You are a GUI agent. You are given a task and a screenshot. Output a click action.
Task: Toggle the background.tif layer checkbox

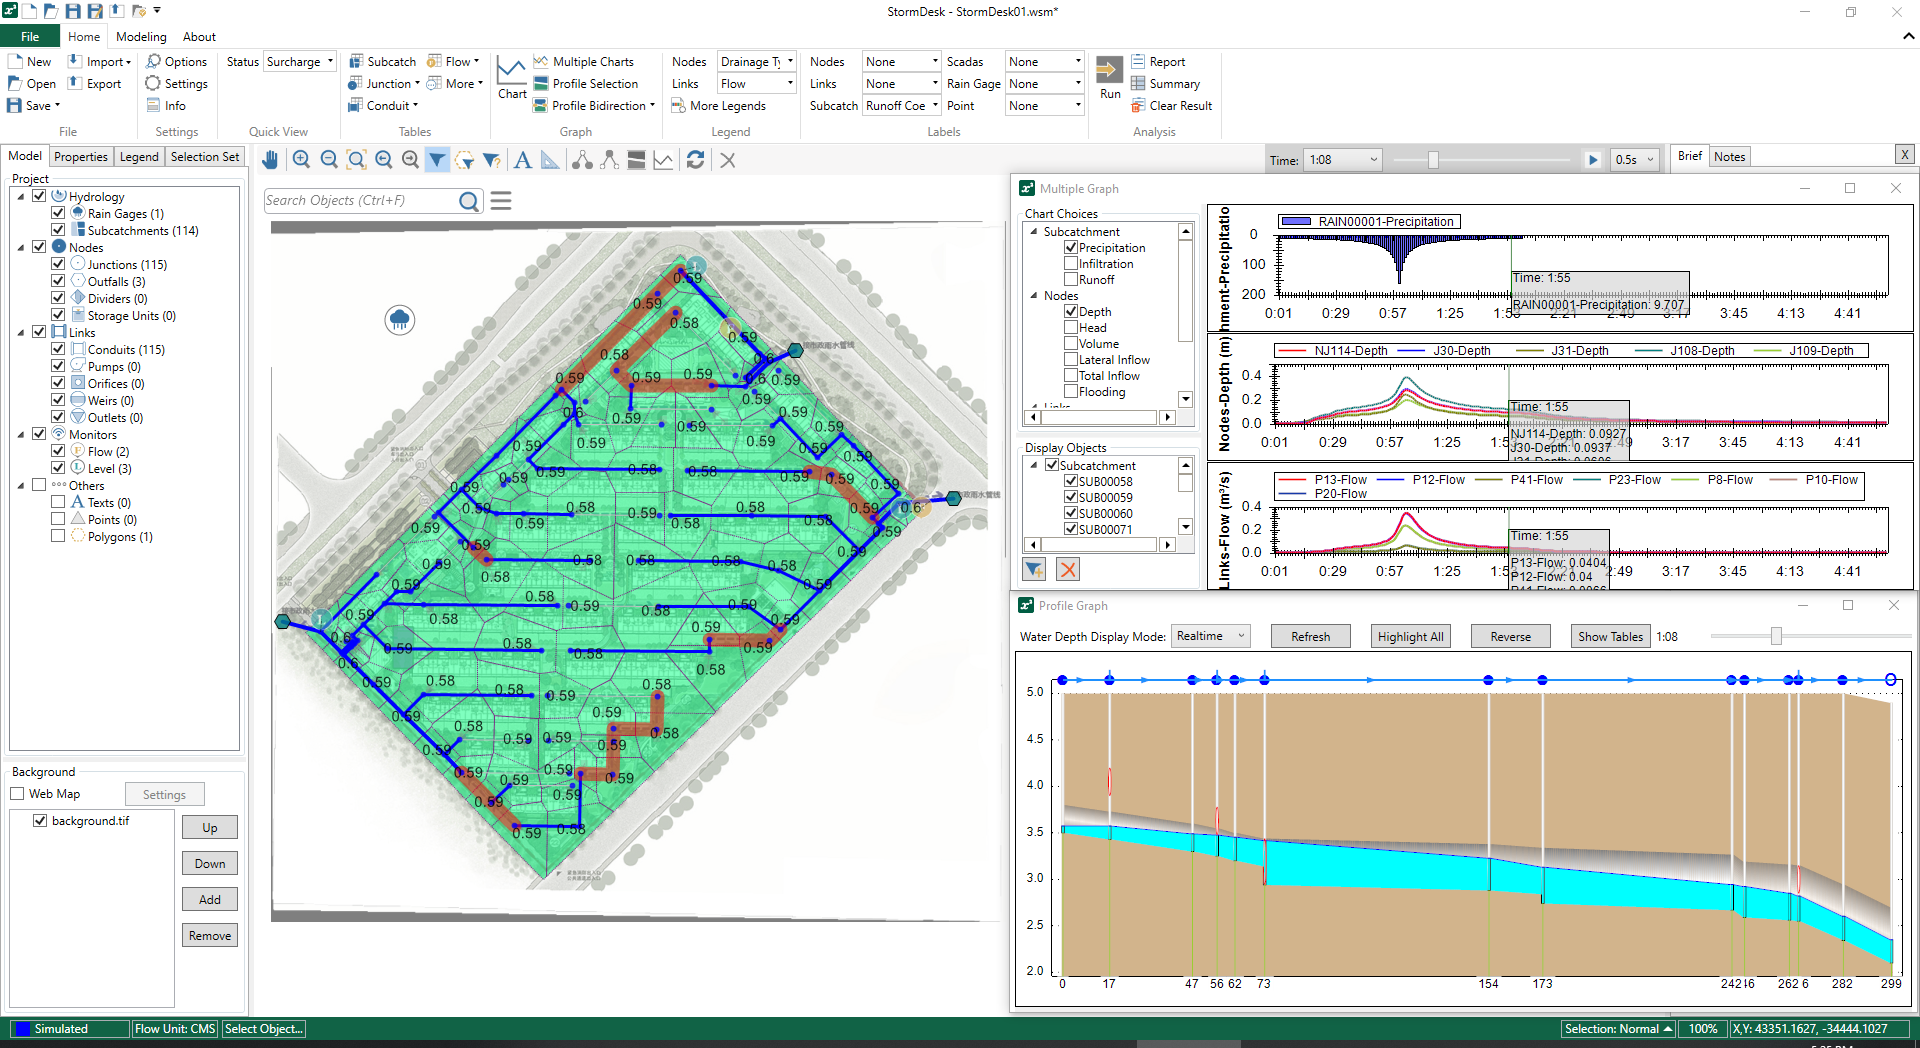[40, 821]
